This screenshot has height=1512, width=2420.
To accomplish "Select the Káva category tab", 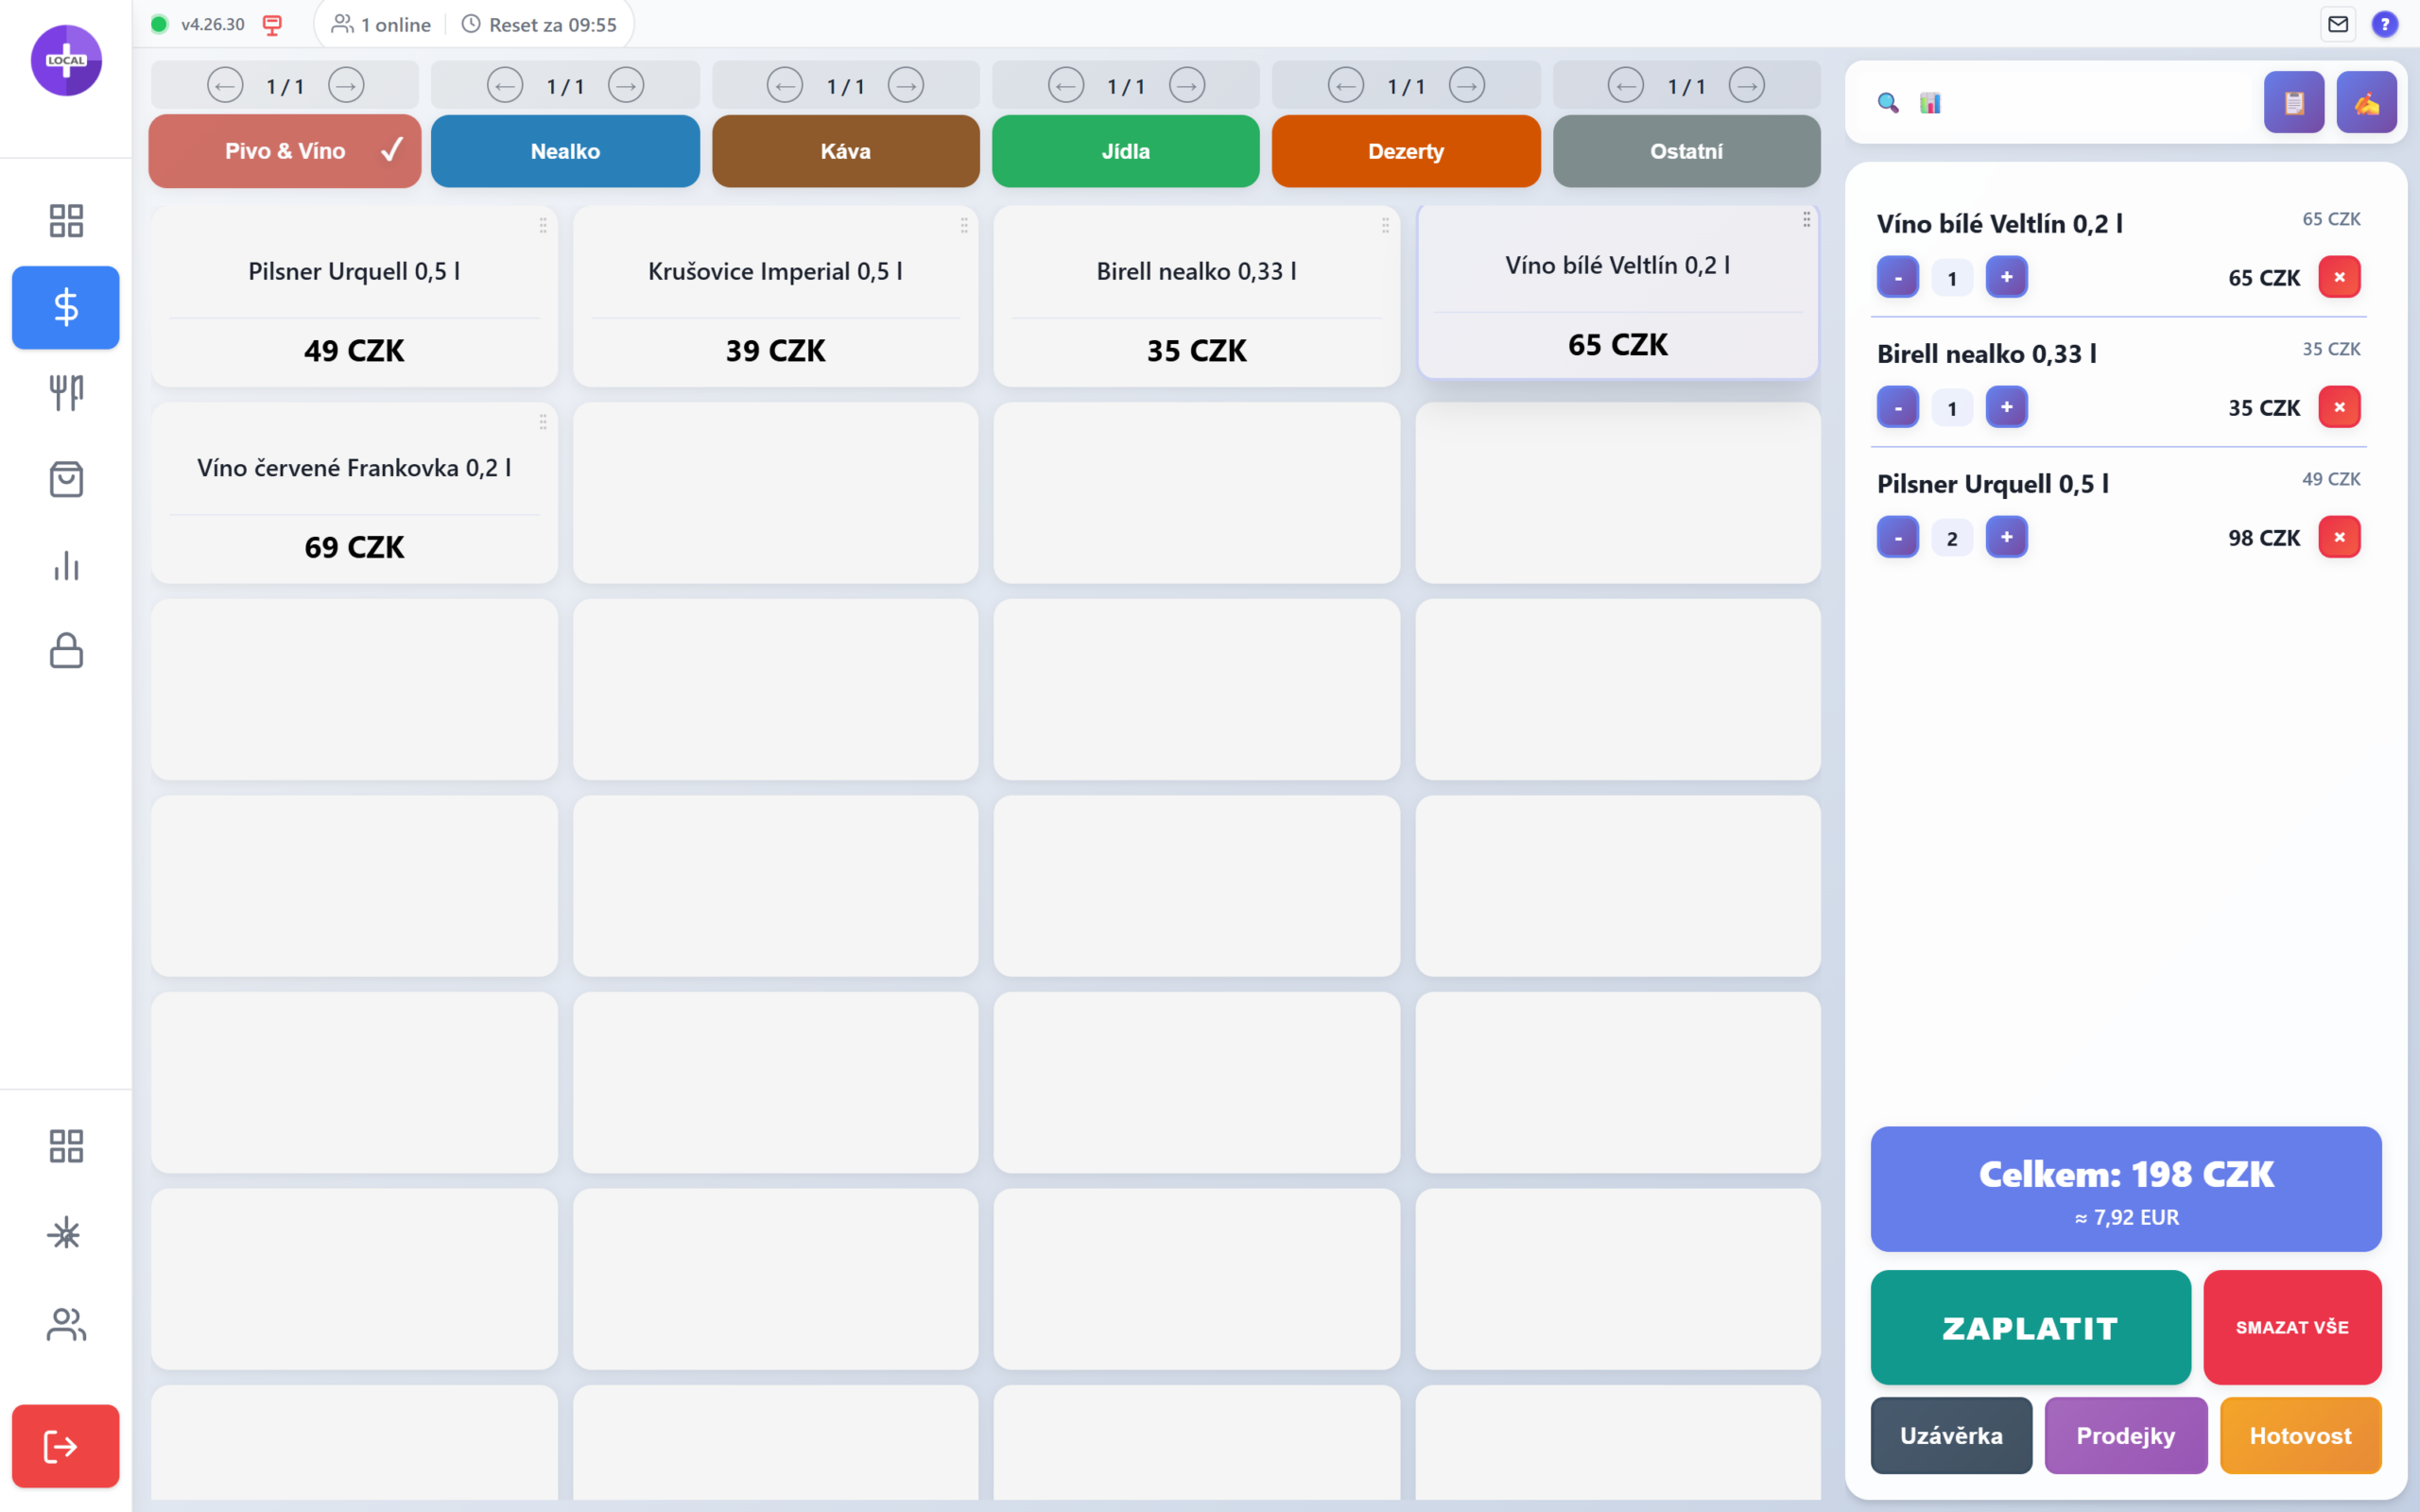I will coord(846,151).
